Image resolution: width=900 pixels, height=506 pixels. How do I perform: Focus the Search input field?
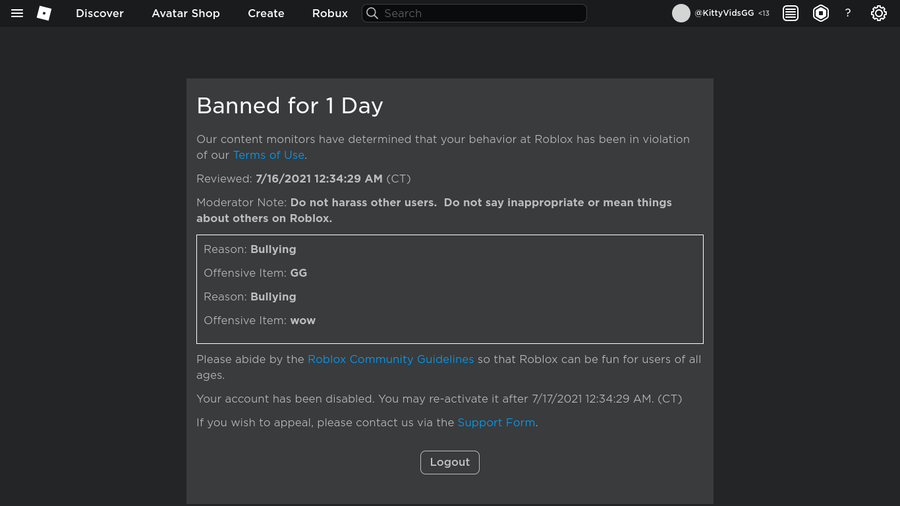(480, 13)
